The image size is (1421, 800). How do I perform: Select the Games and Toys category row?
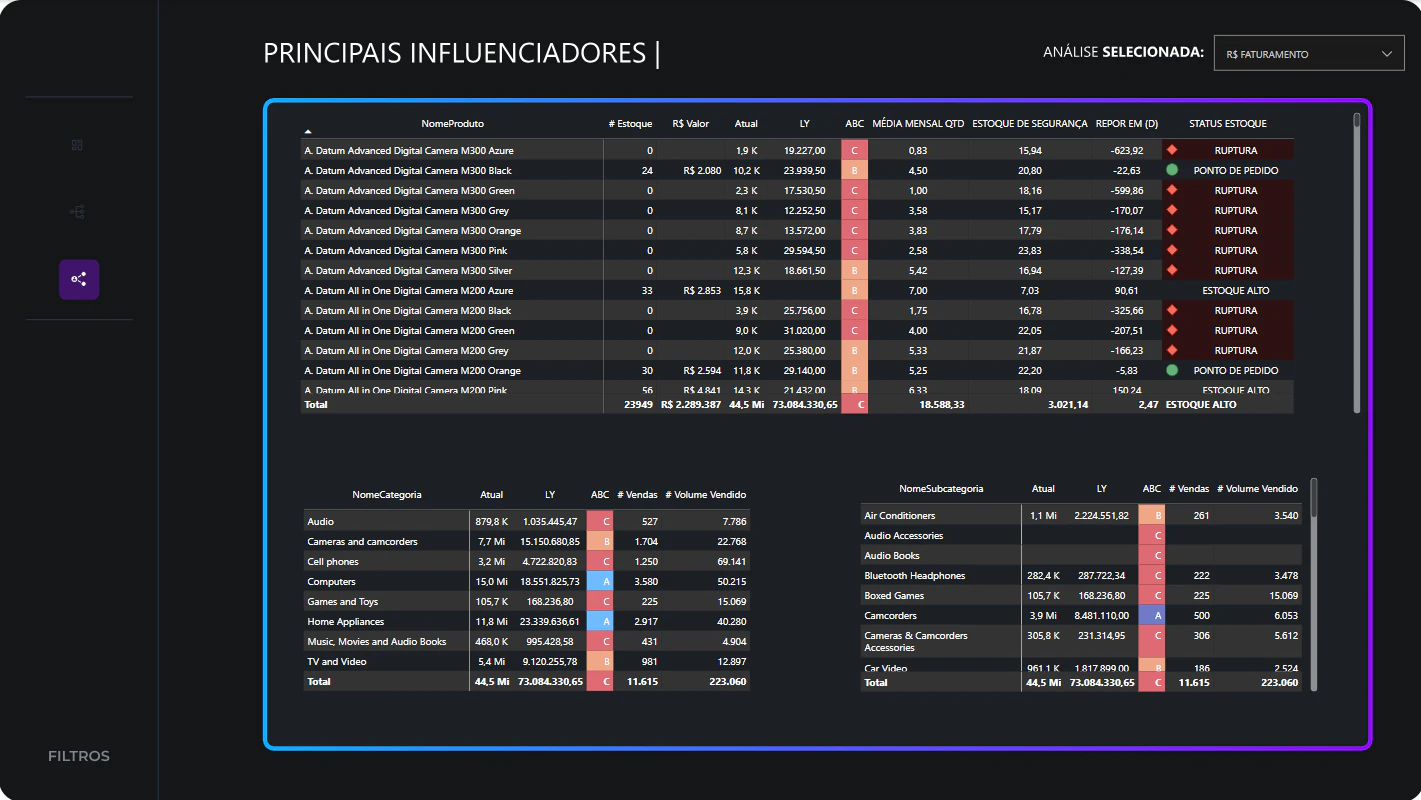526,601
